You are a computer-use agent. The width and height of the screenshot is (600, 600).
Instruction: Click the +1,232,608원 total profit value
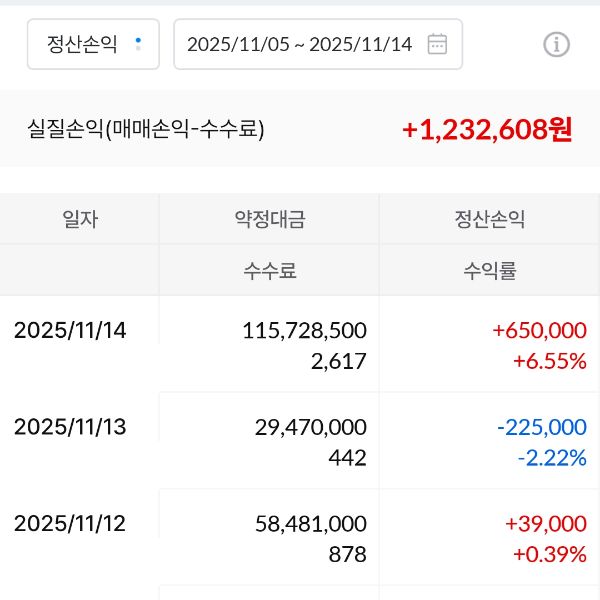[487, 129]
